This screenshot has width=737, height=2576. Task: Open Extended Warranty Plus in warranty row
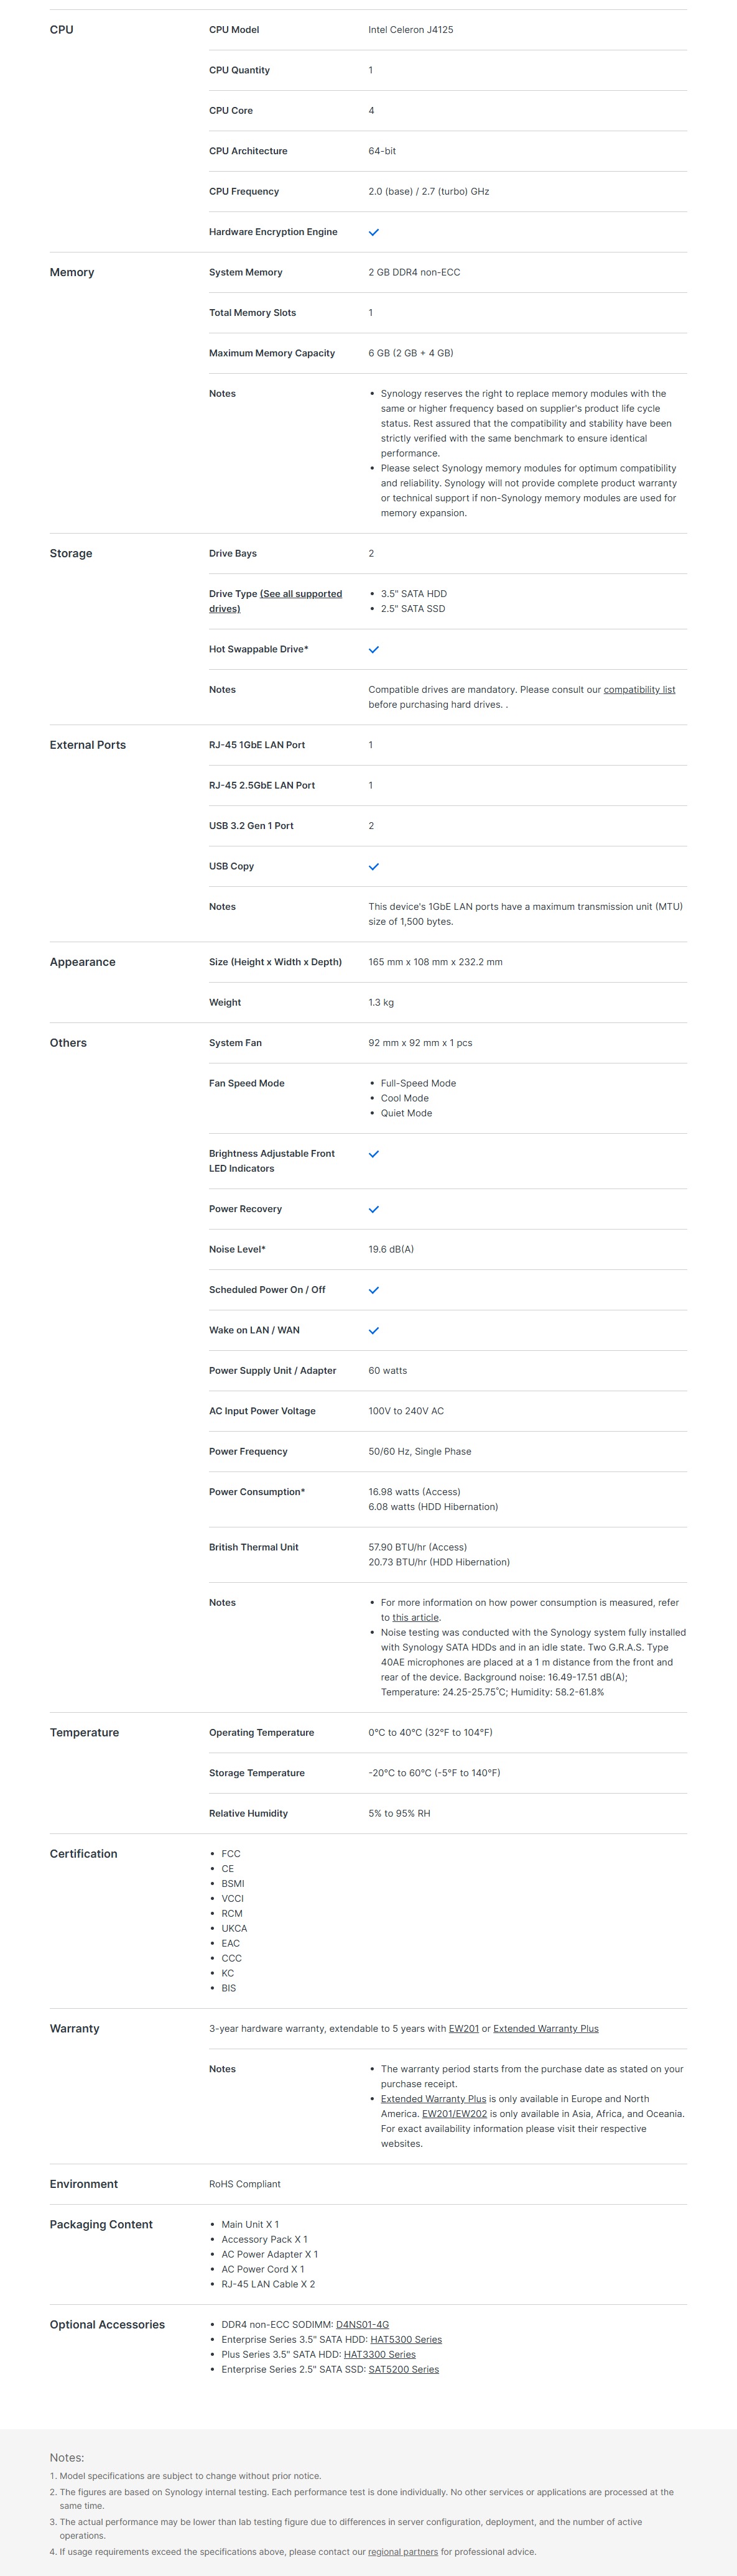[545, 2028]
